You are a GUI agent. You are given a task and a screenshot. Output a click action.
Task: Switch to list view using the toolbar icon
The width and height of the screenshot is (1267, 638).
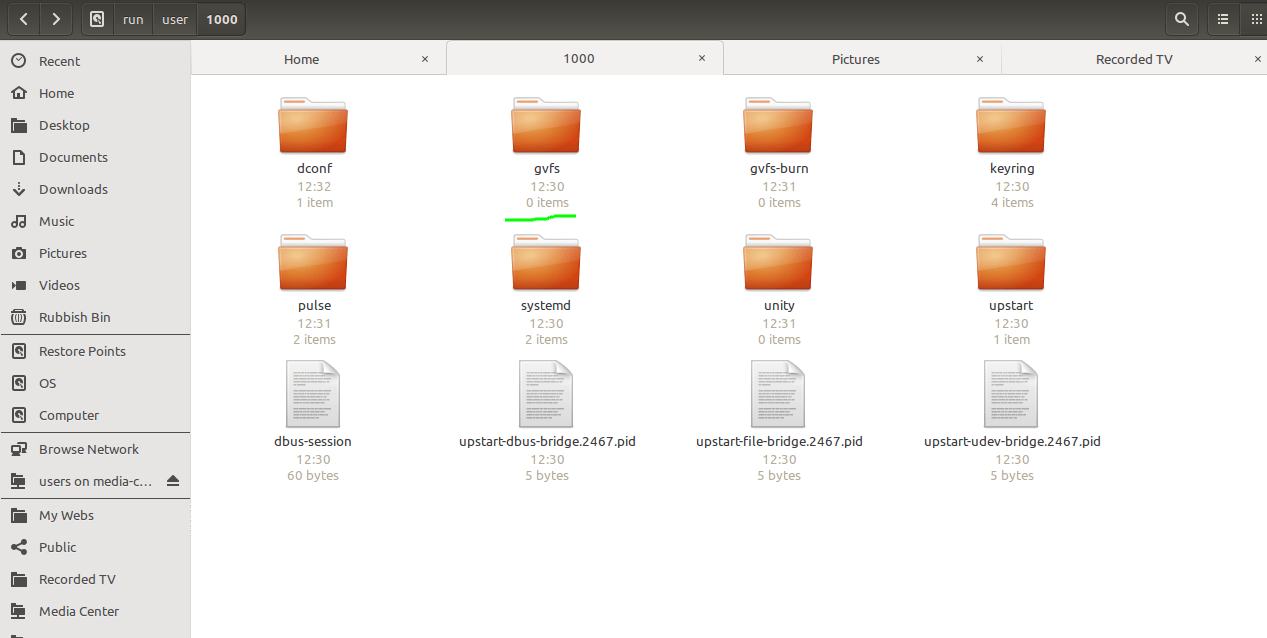pyautogui.click(x=1222, y=19)
